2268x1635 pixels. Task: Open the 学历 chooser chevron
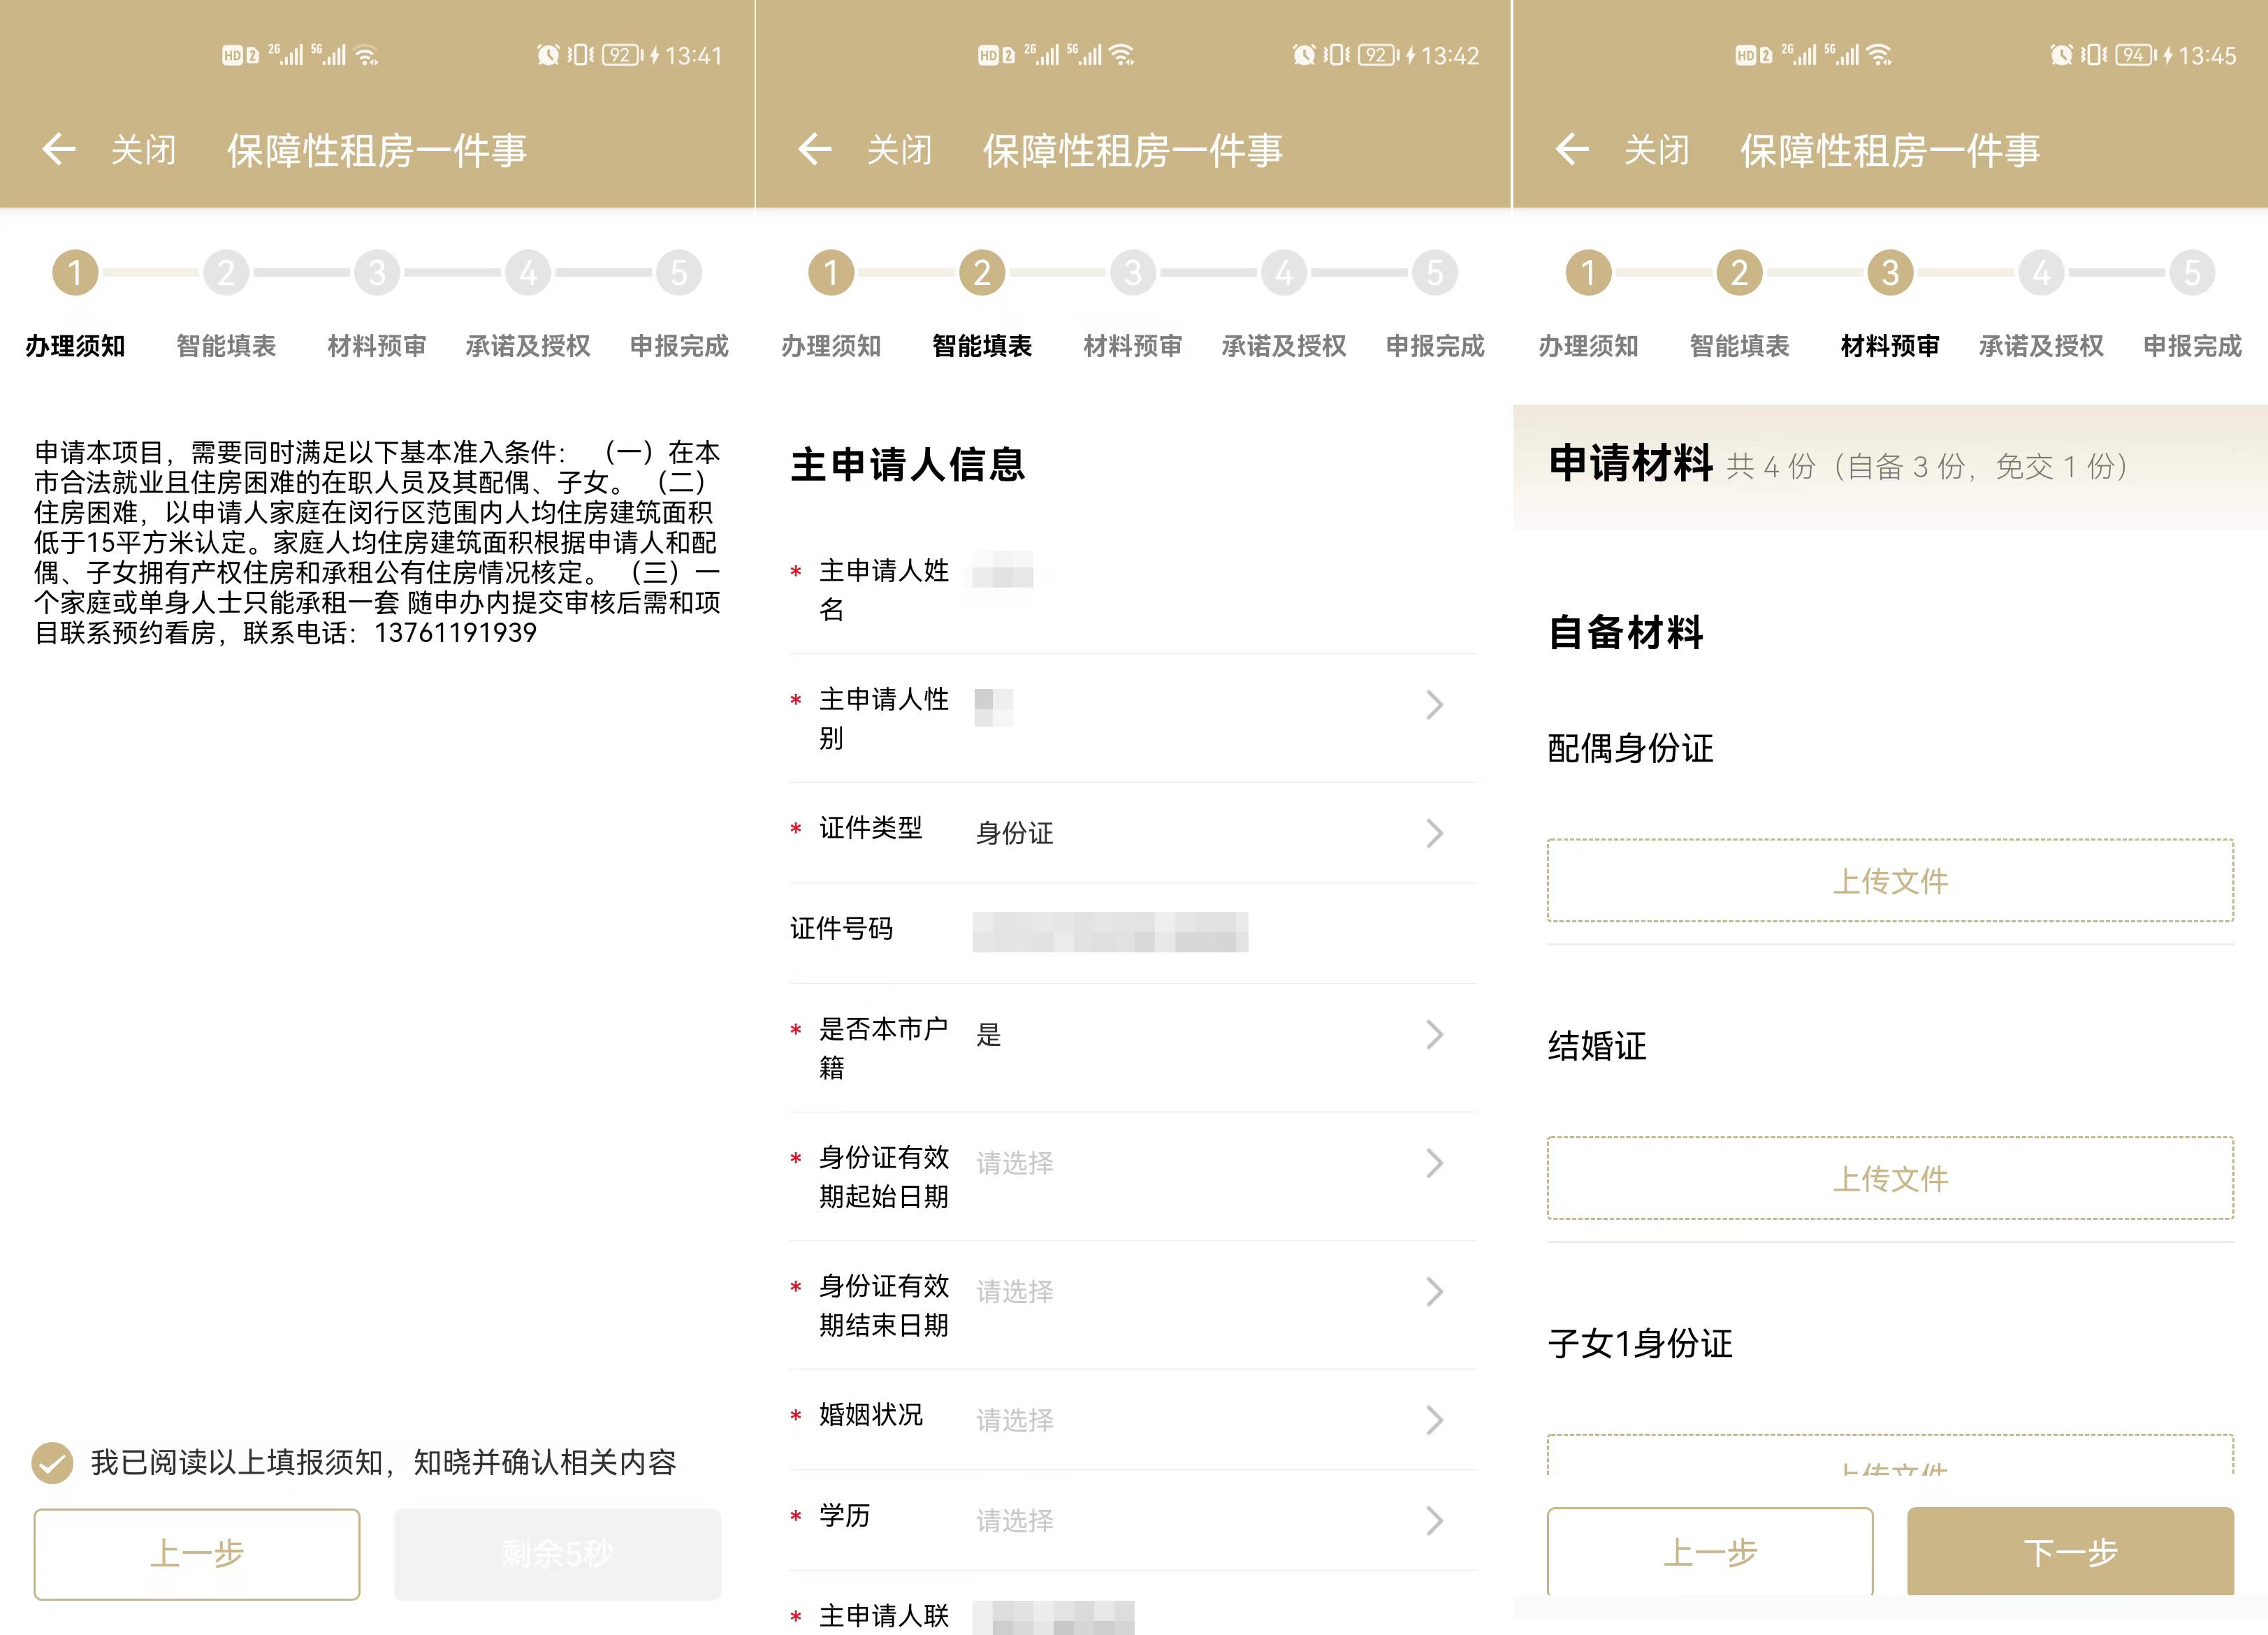pyautogui.click(x=1434, y=1520)
